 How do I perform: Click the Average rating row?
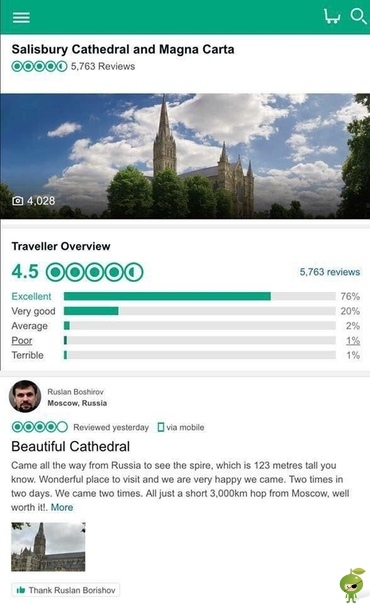[x=186, y=326]
